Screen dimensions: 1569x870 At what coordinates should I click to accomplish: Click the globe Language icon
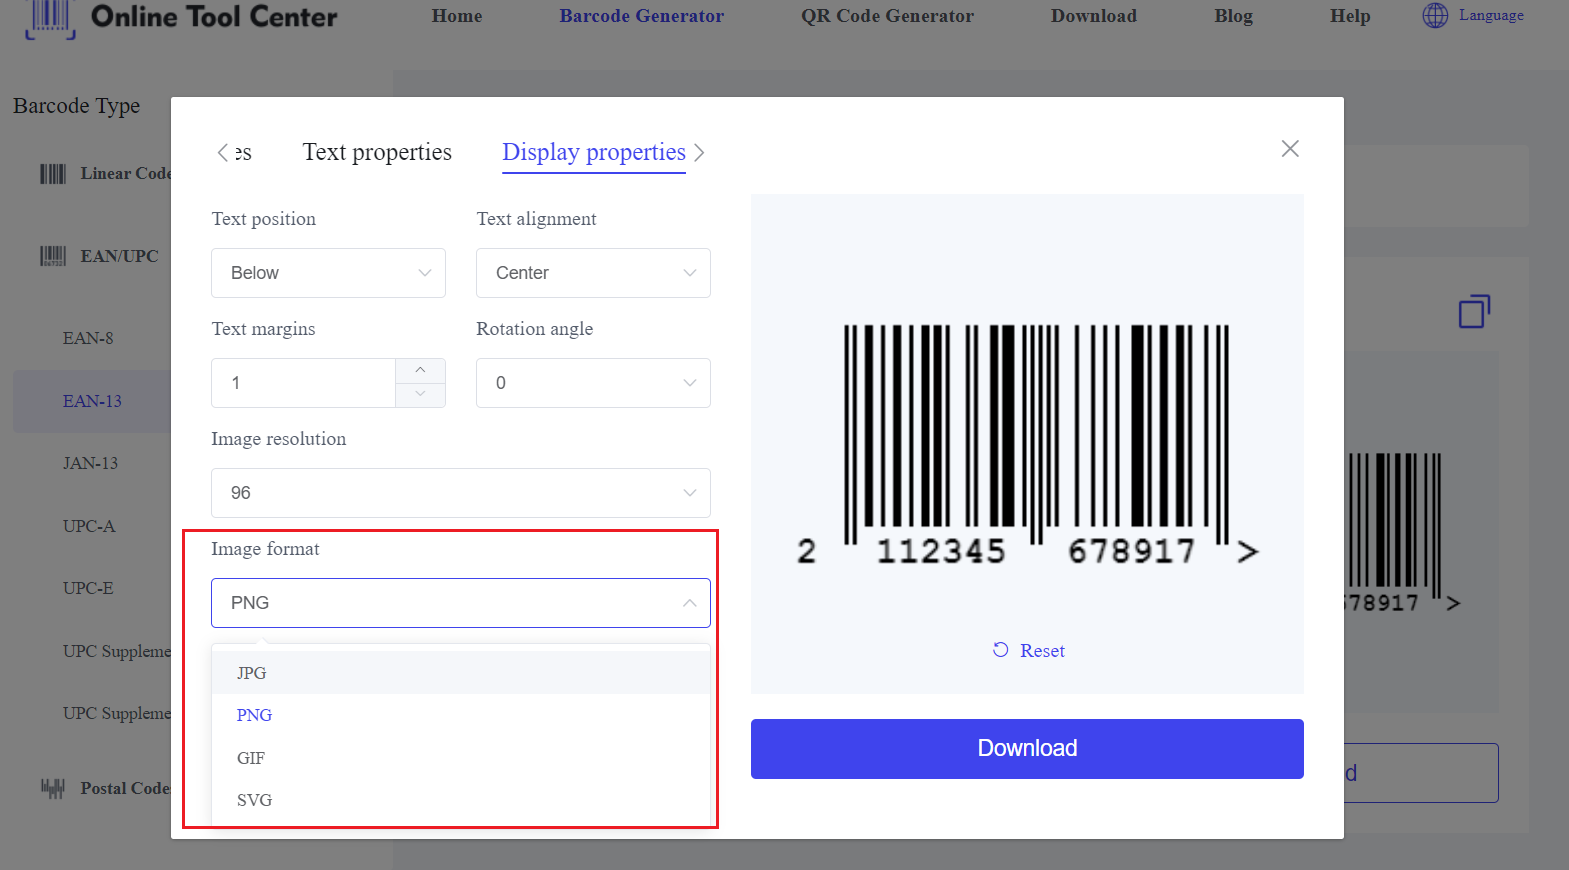[x=1435, y=15]
